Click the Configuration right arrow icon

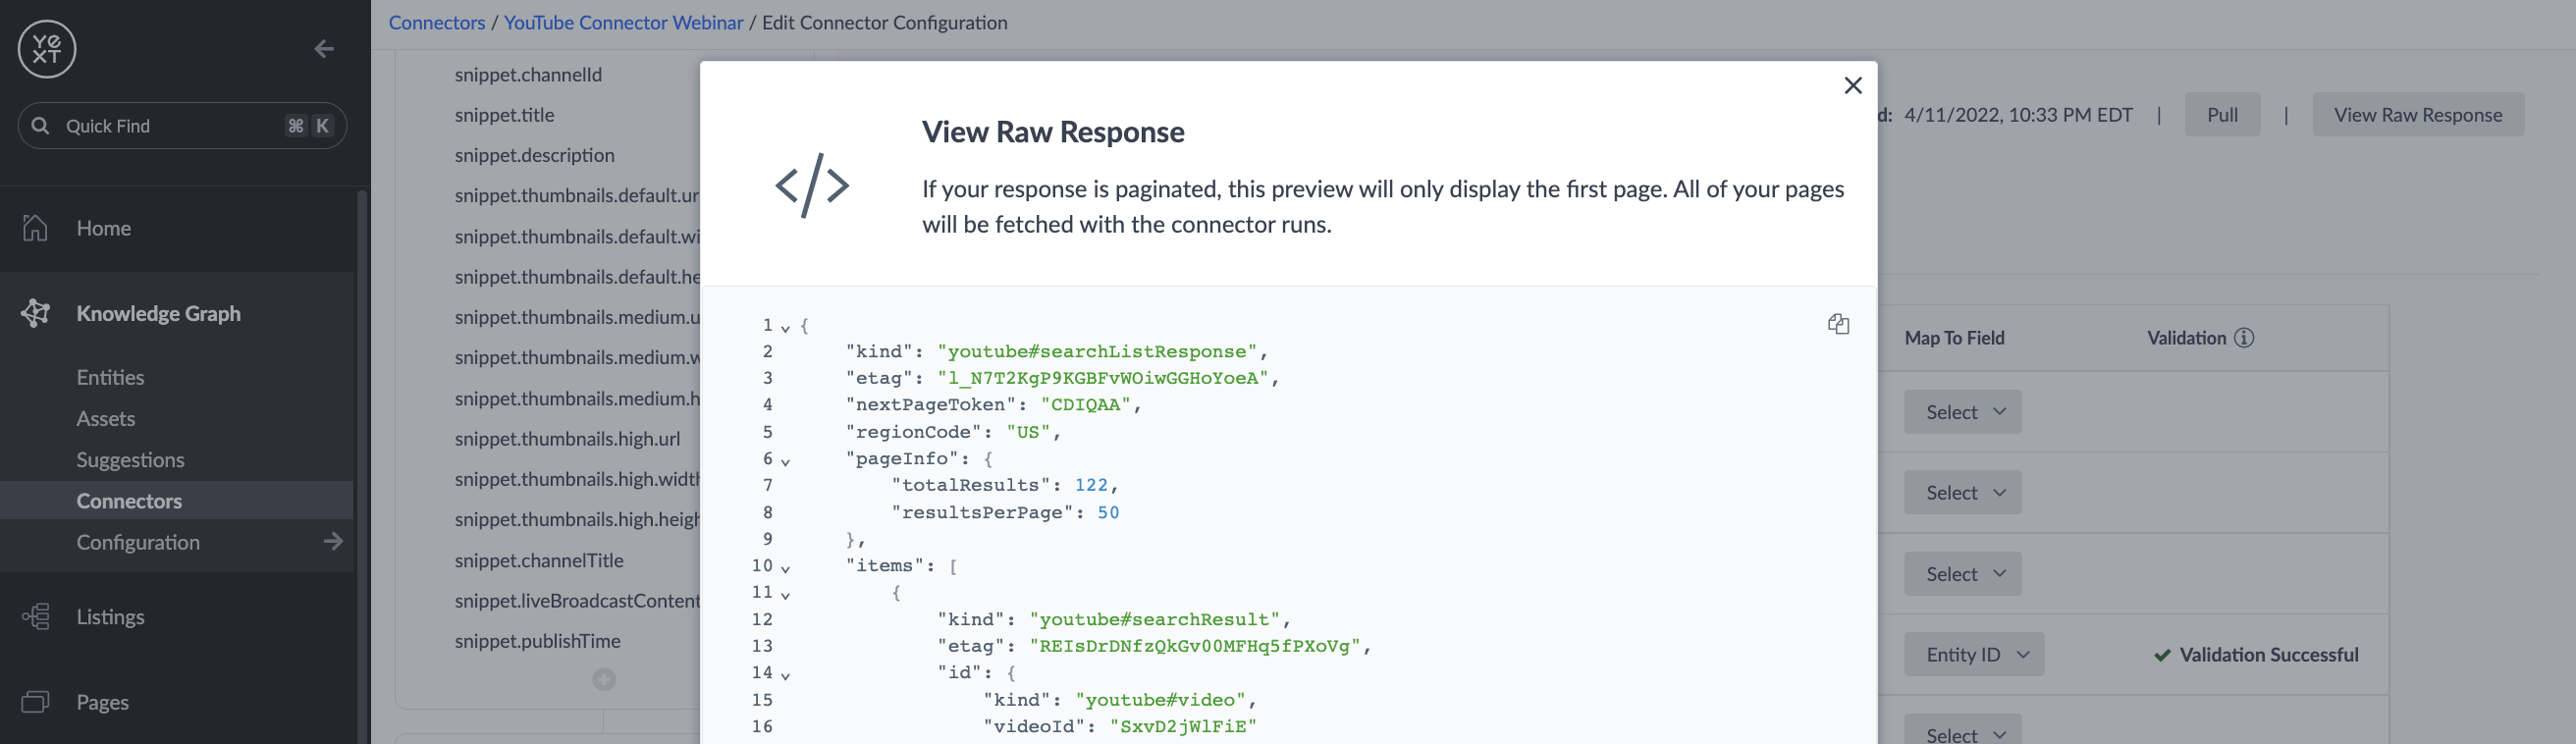(x=333, y=541)
